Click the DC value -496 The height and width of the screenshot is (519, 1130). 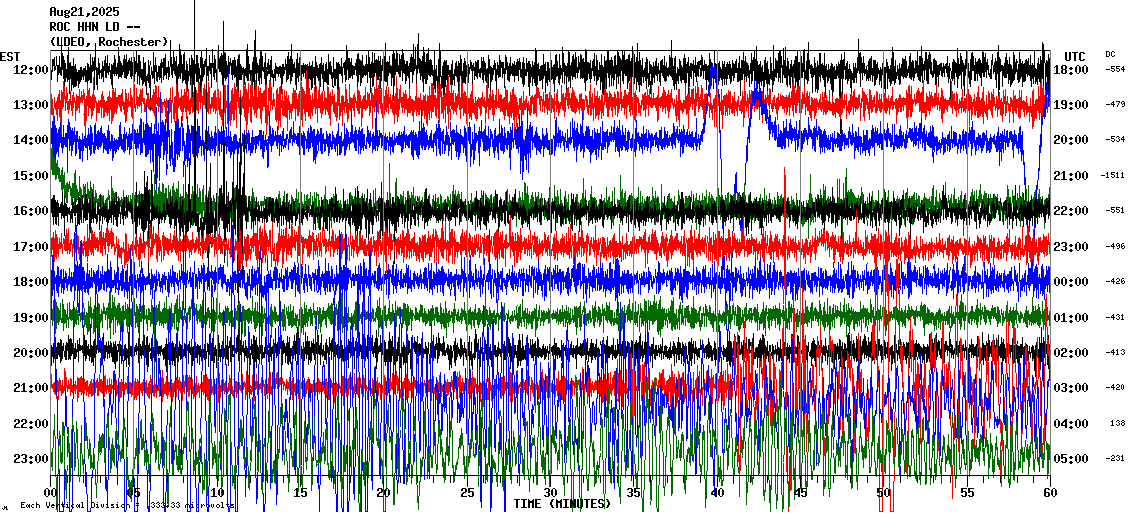click(1116, 247)
